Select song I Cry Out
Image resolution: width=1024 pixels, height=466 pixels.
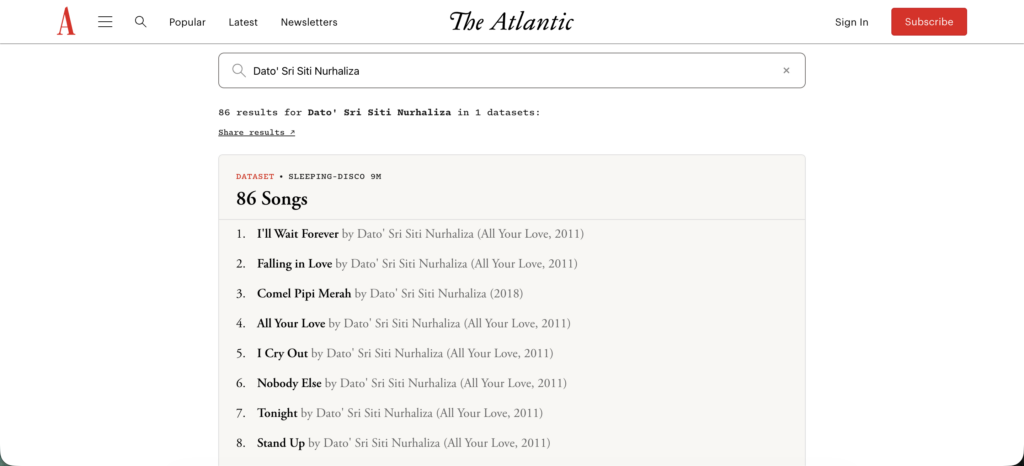282,354
